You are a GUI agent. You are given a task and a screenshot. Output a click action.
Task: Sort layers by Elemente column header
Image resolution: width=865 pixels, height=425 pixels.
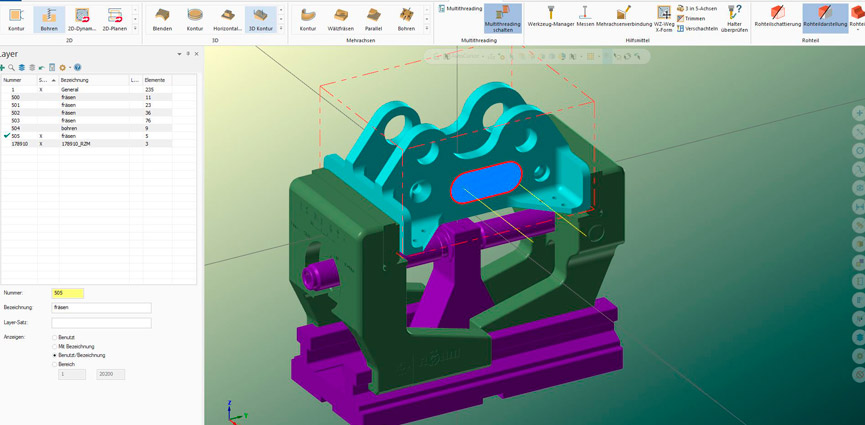point(155,80)
